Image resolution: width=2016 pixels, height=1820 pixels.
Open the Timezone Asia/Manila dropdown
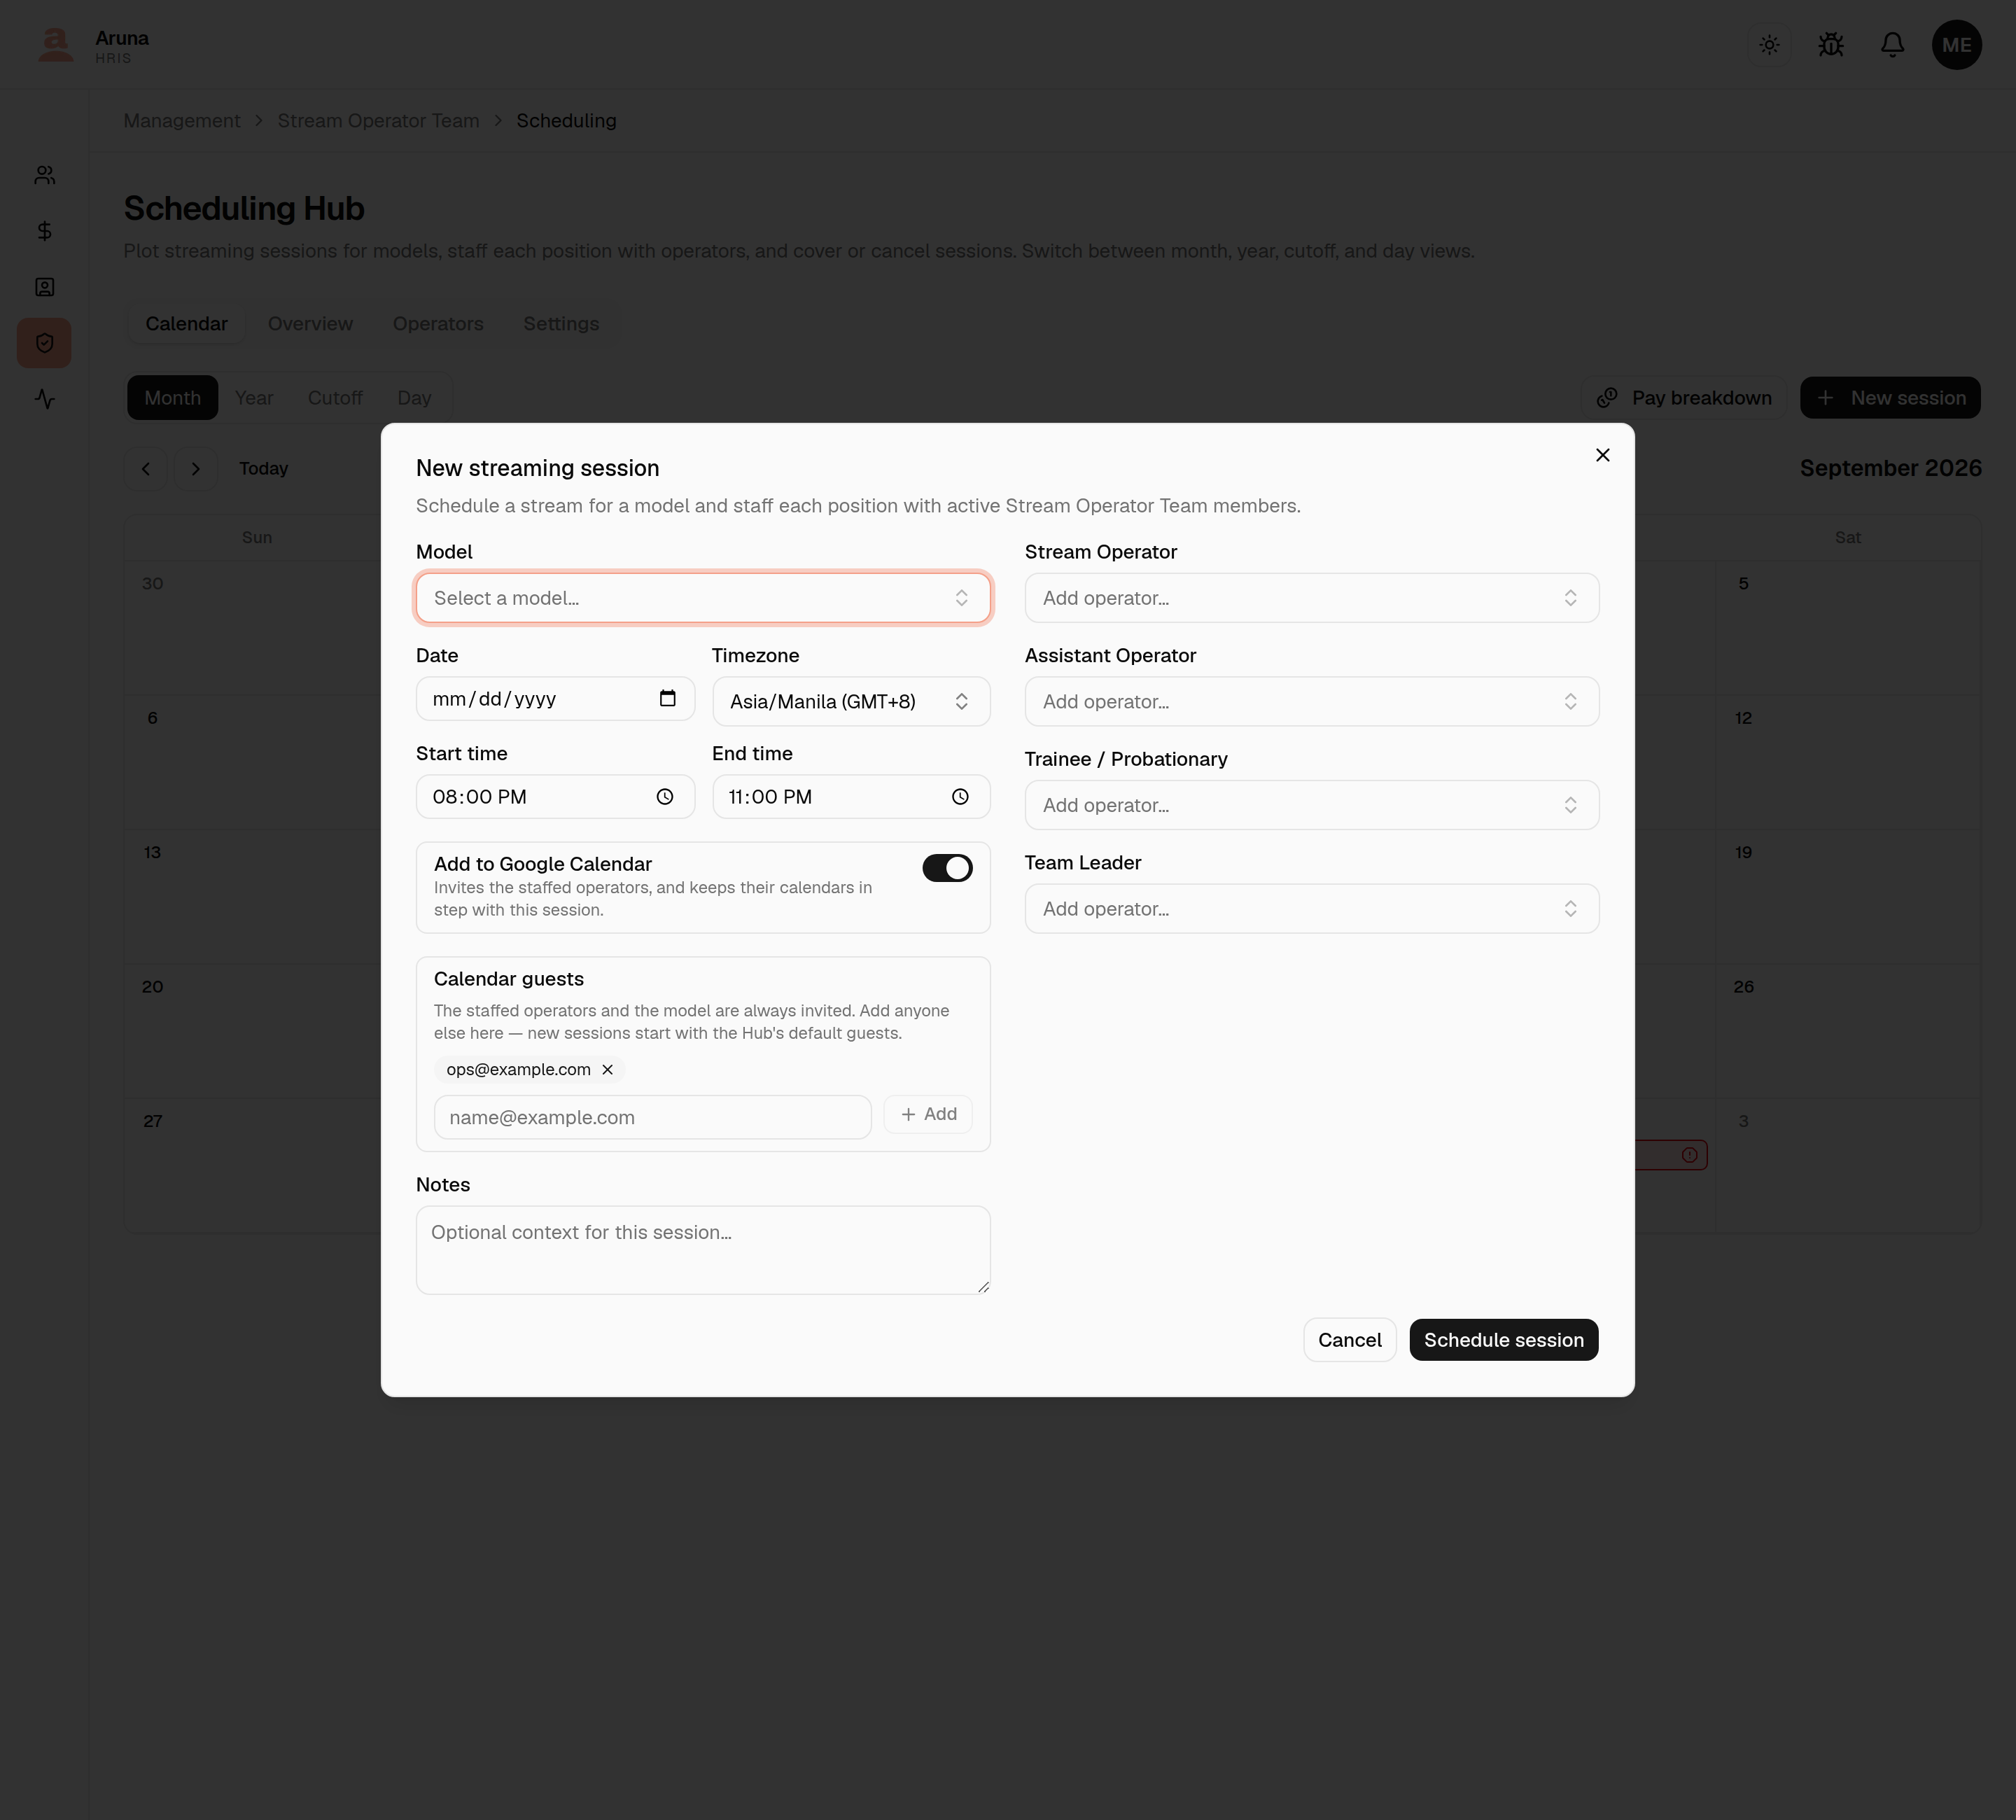tap(851, 701)
